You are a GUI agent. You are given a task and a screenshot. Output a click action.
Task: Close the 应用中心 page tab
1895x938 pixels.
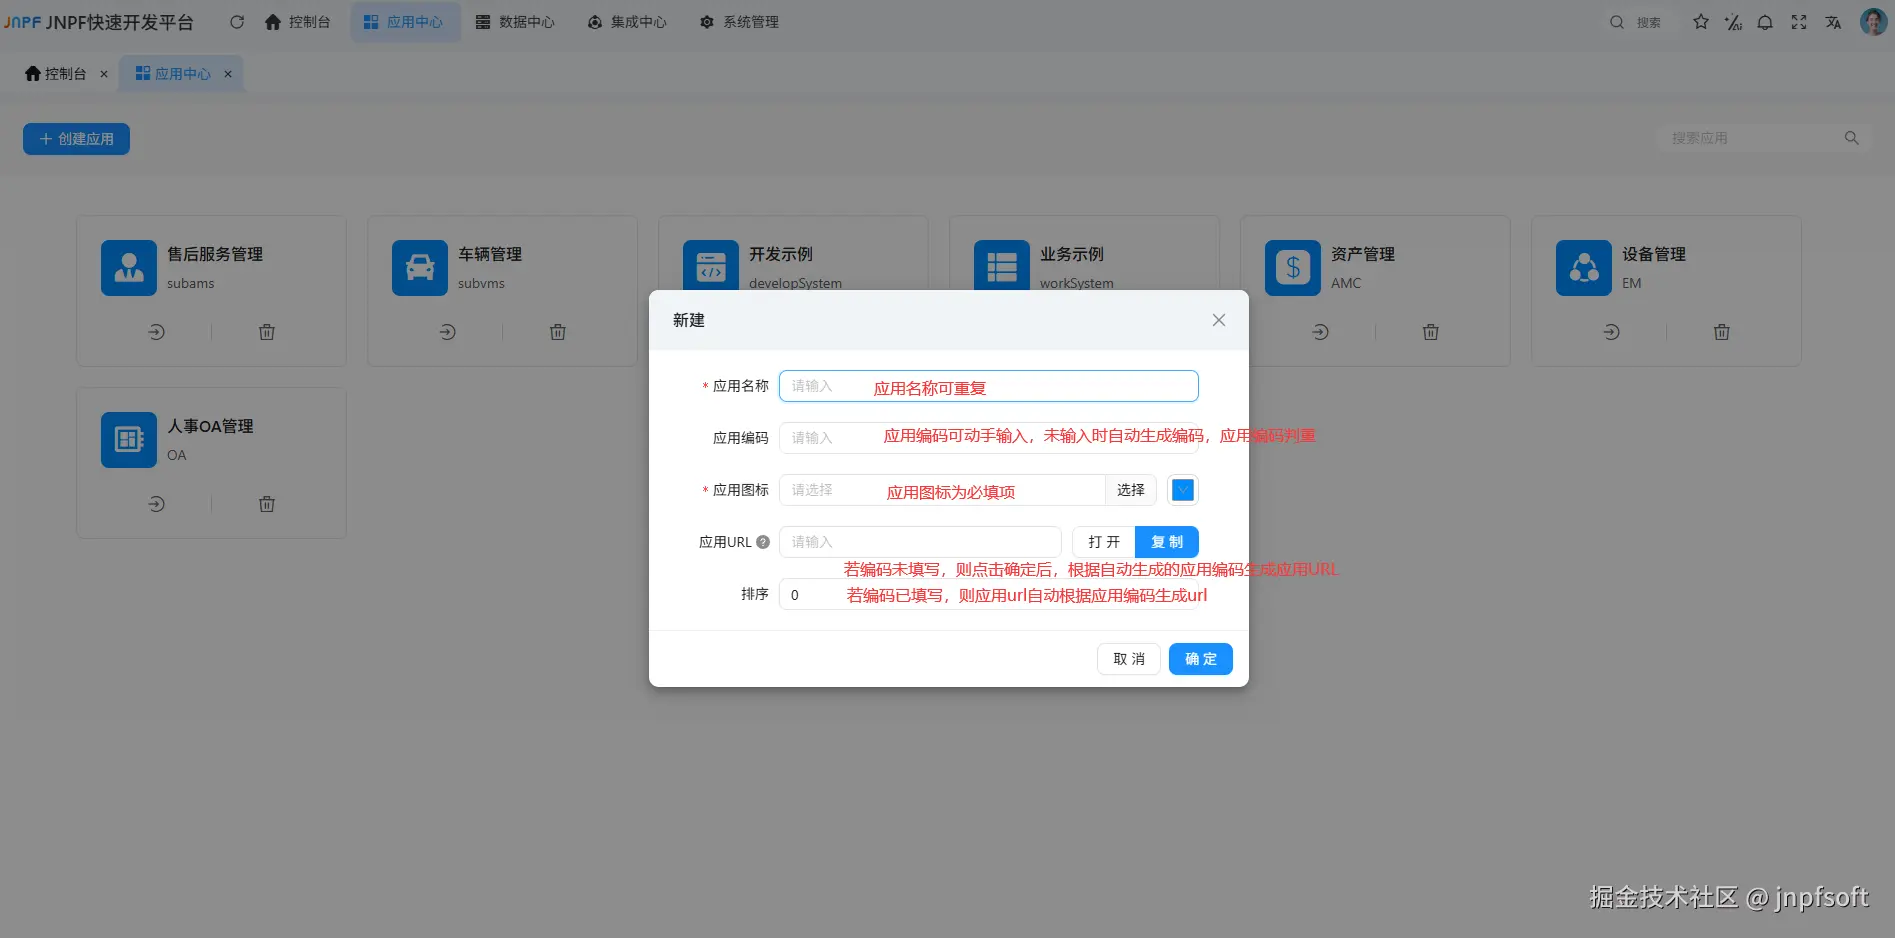pos(228,74)
